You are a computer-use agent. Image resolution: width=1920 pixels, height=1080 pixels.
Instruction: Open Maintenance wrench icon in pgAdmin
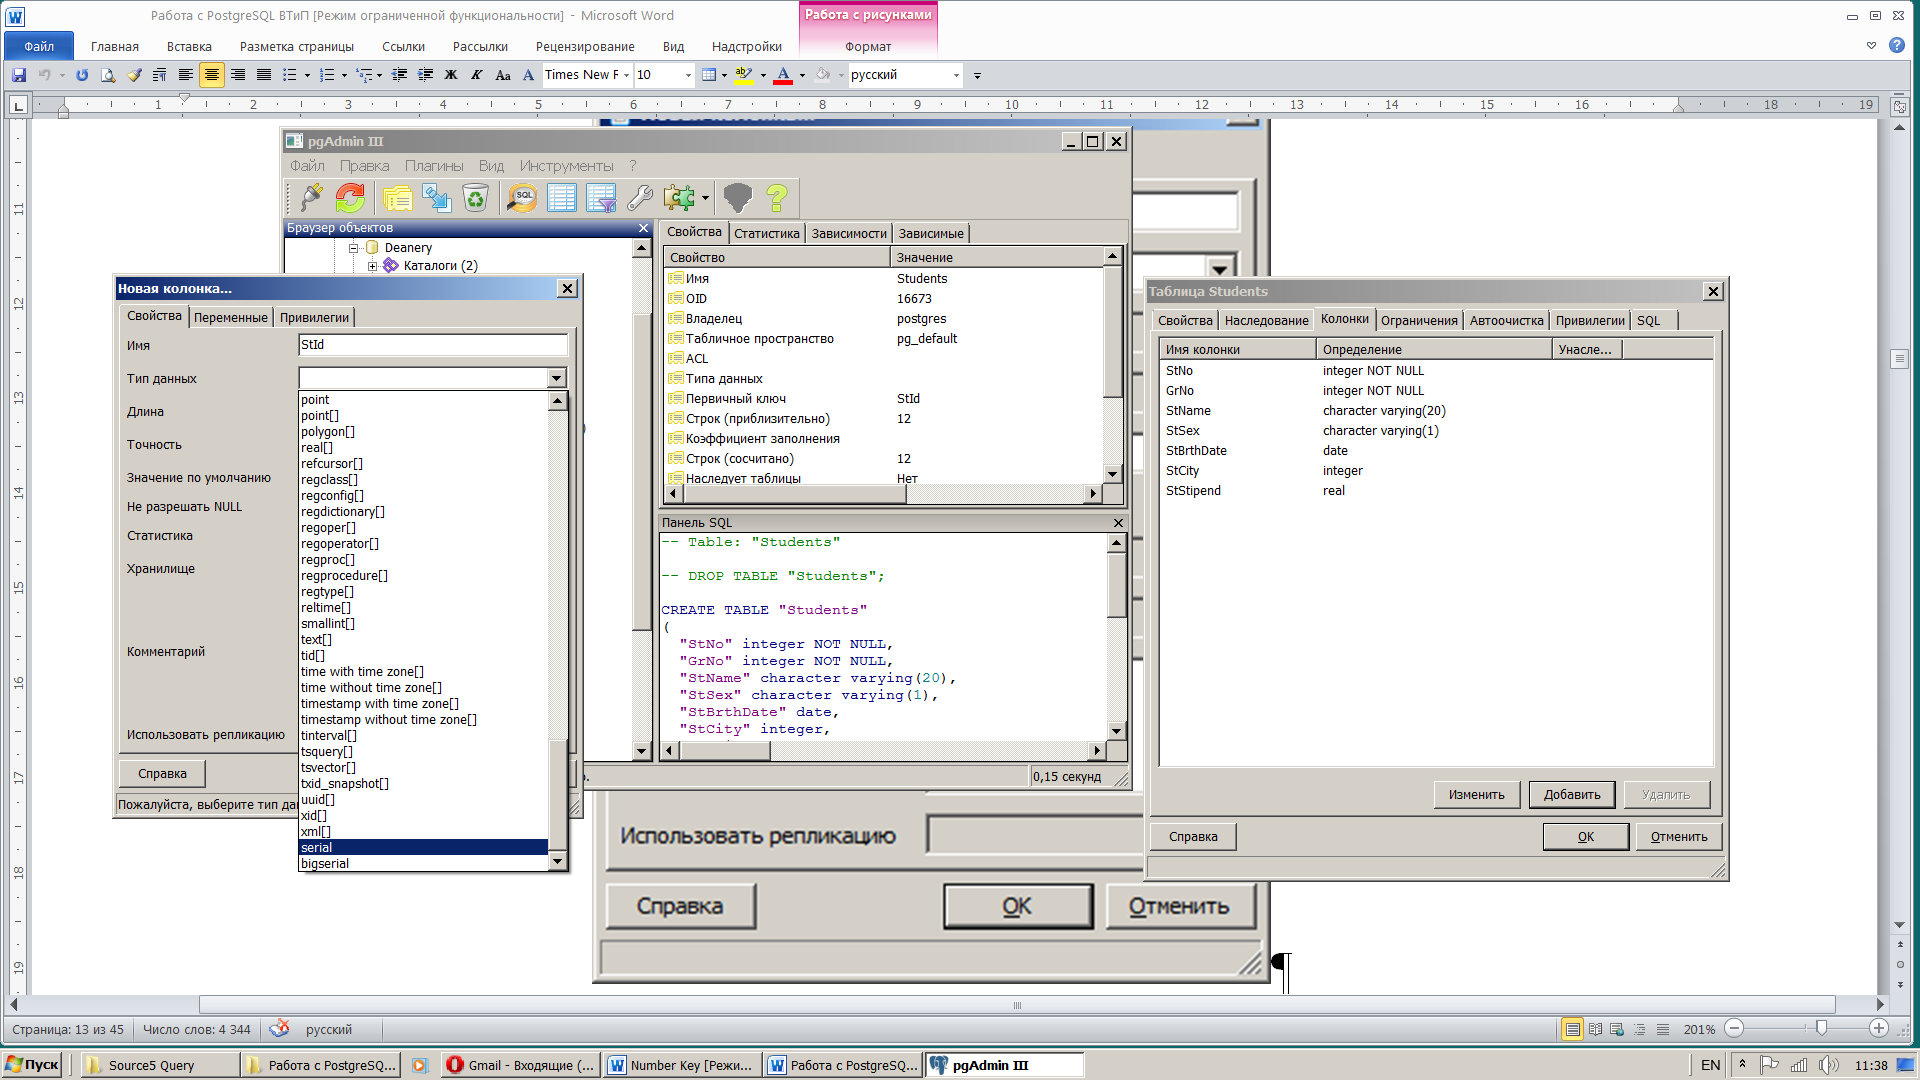(x=640, y=198)
